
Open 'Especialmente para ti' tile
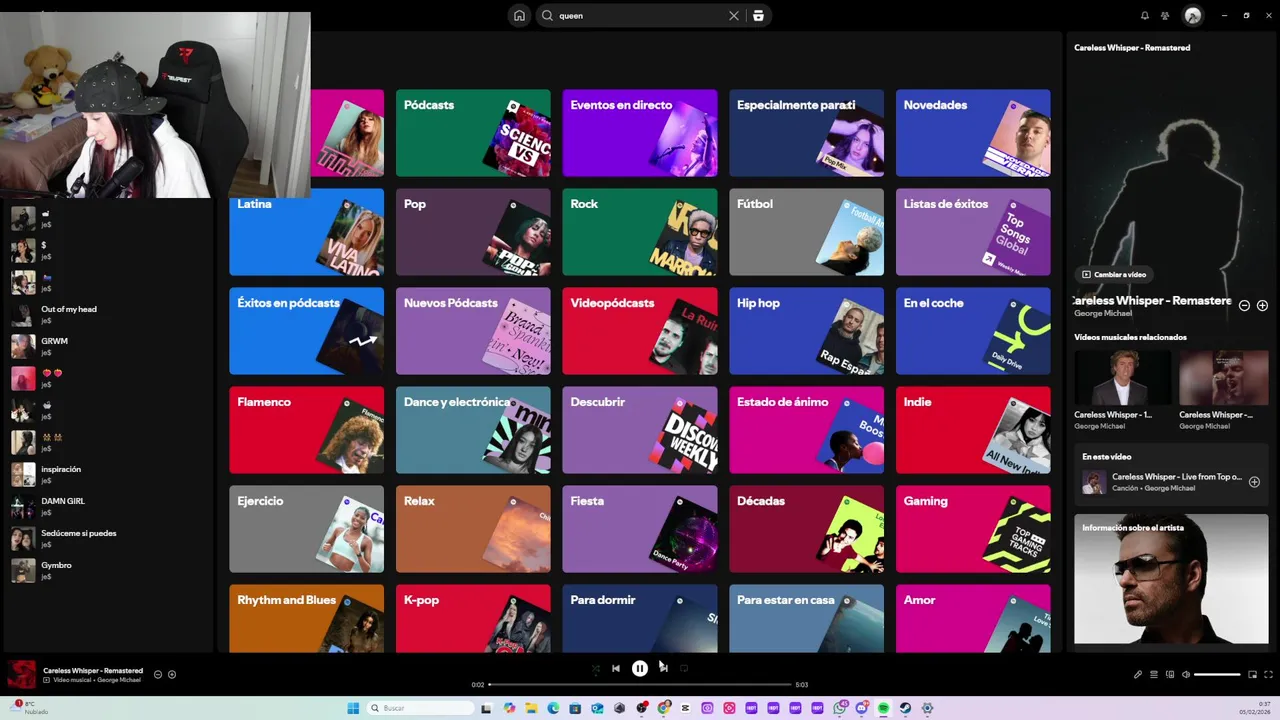(x=806, y=133)
